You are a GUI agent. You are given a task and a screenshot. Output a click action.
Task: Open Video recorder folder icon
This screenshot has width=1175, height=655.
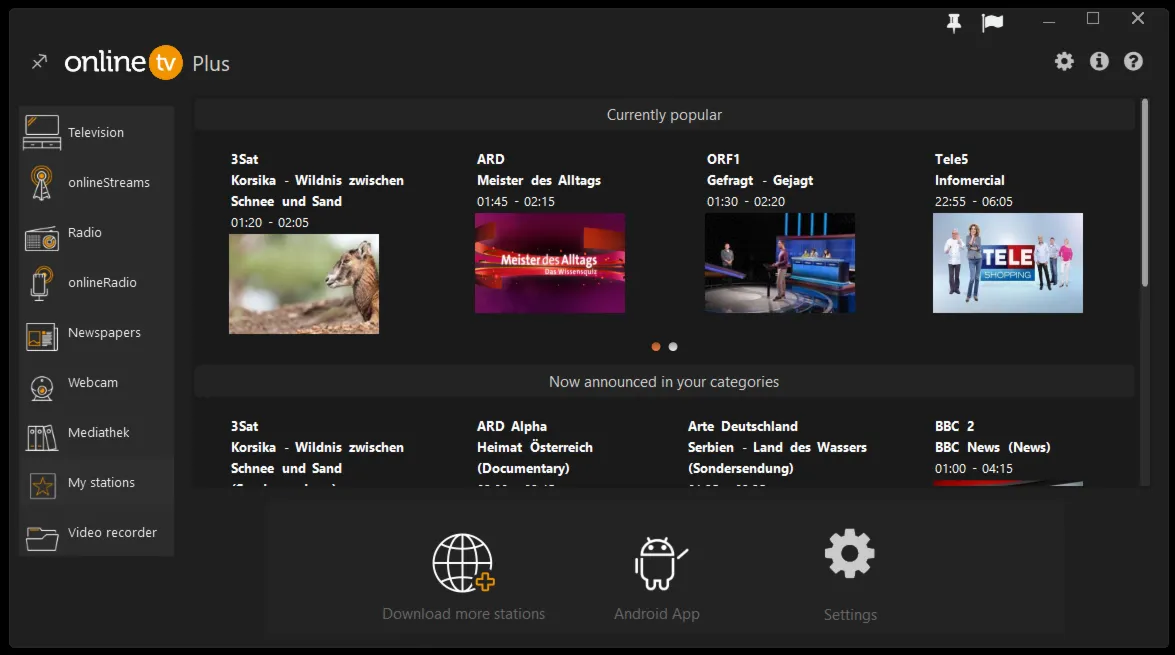[x=42, y=538]
